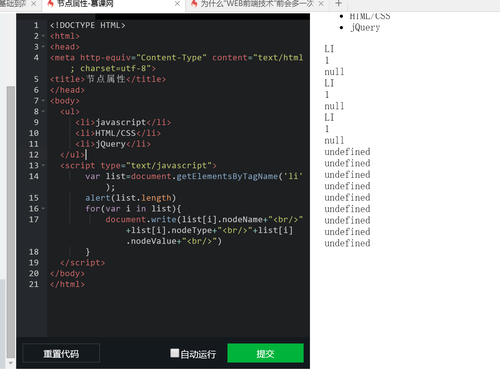Click the for(var i in list) line
Viewport: 500px width, 373px height.
click(133, 209)
